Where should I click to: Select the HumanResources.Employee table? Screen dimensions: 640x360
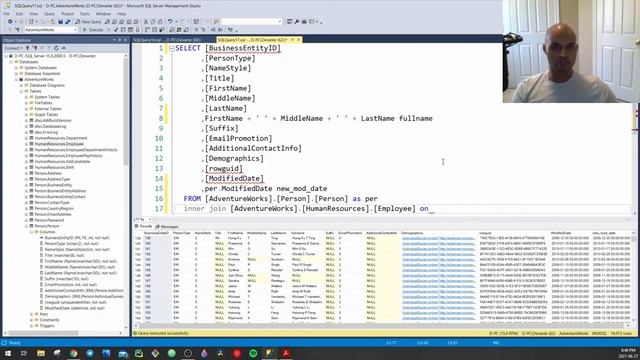pos(59,144)
